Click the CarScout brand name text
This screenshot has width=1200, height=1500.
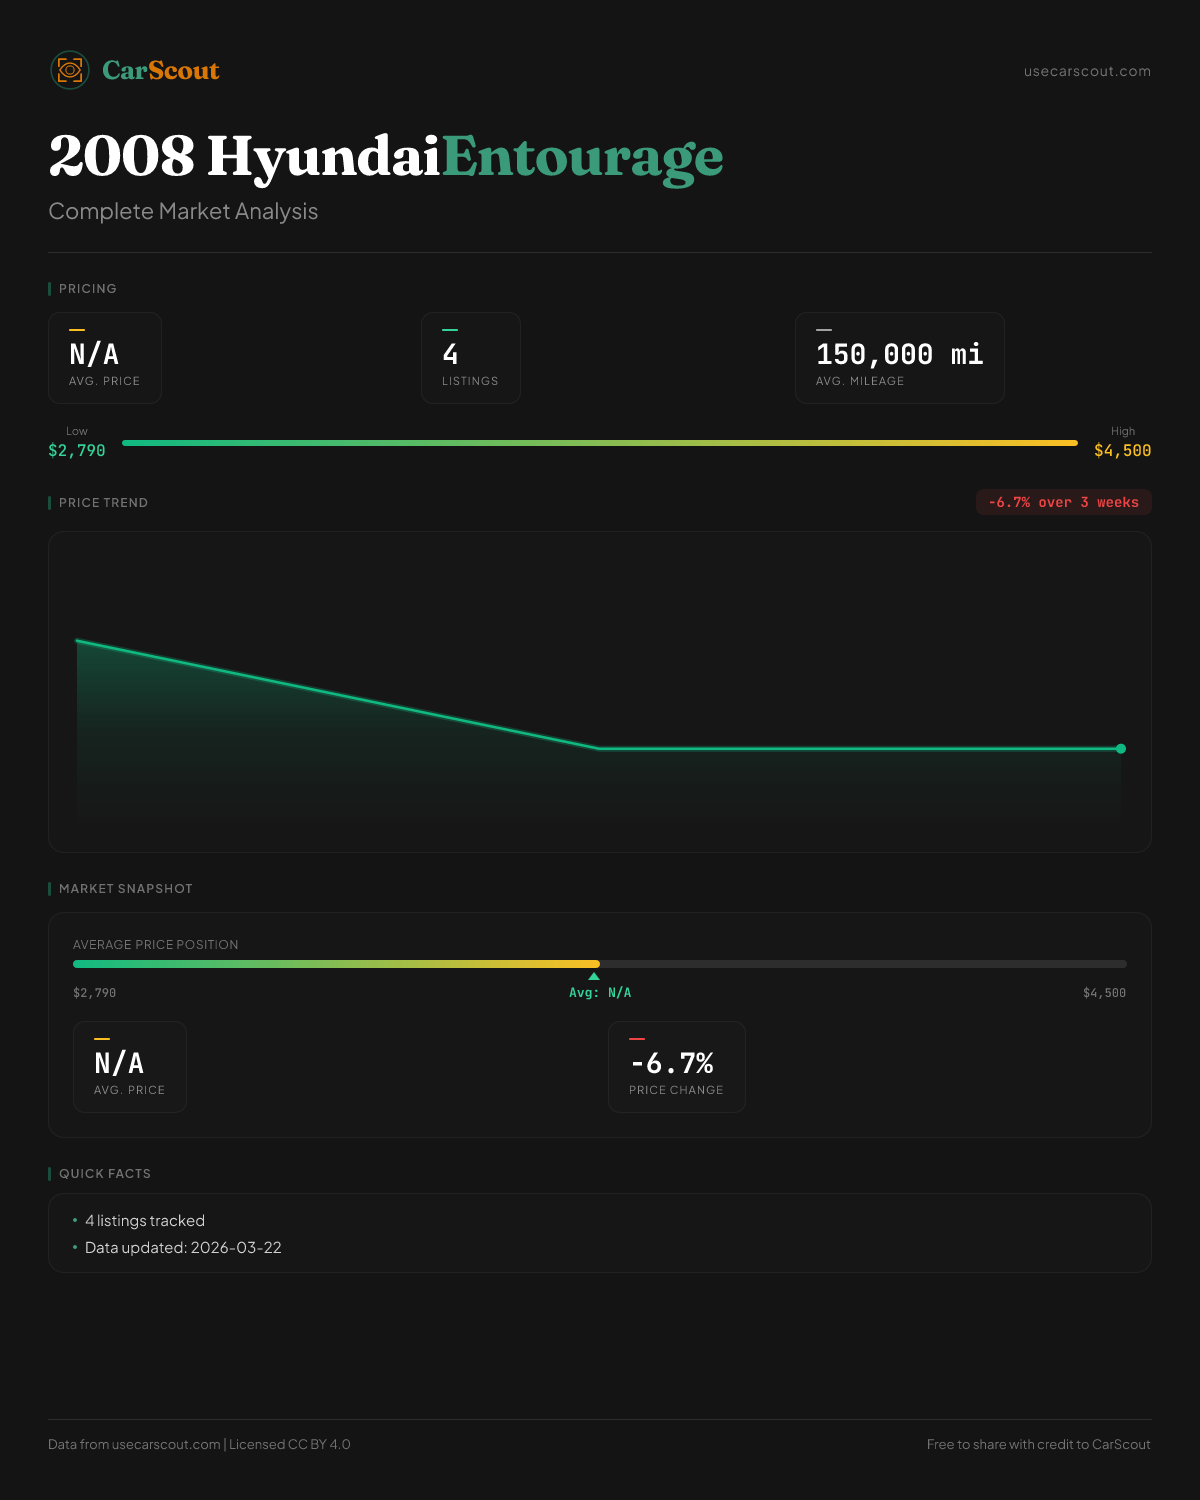(160, 70)
